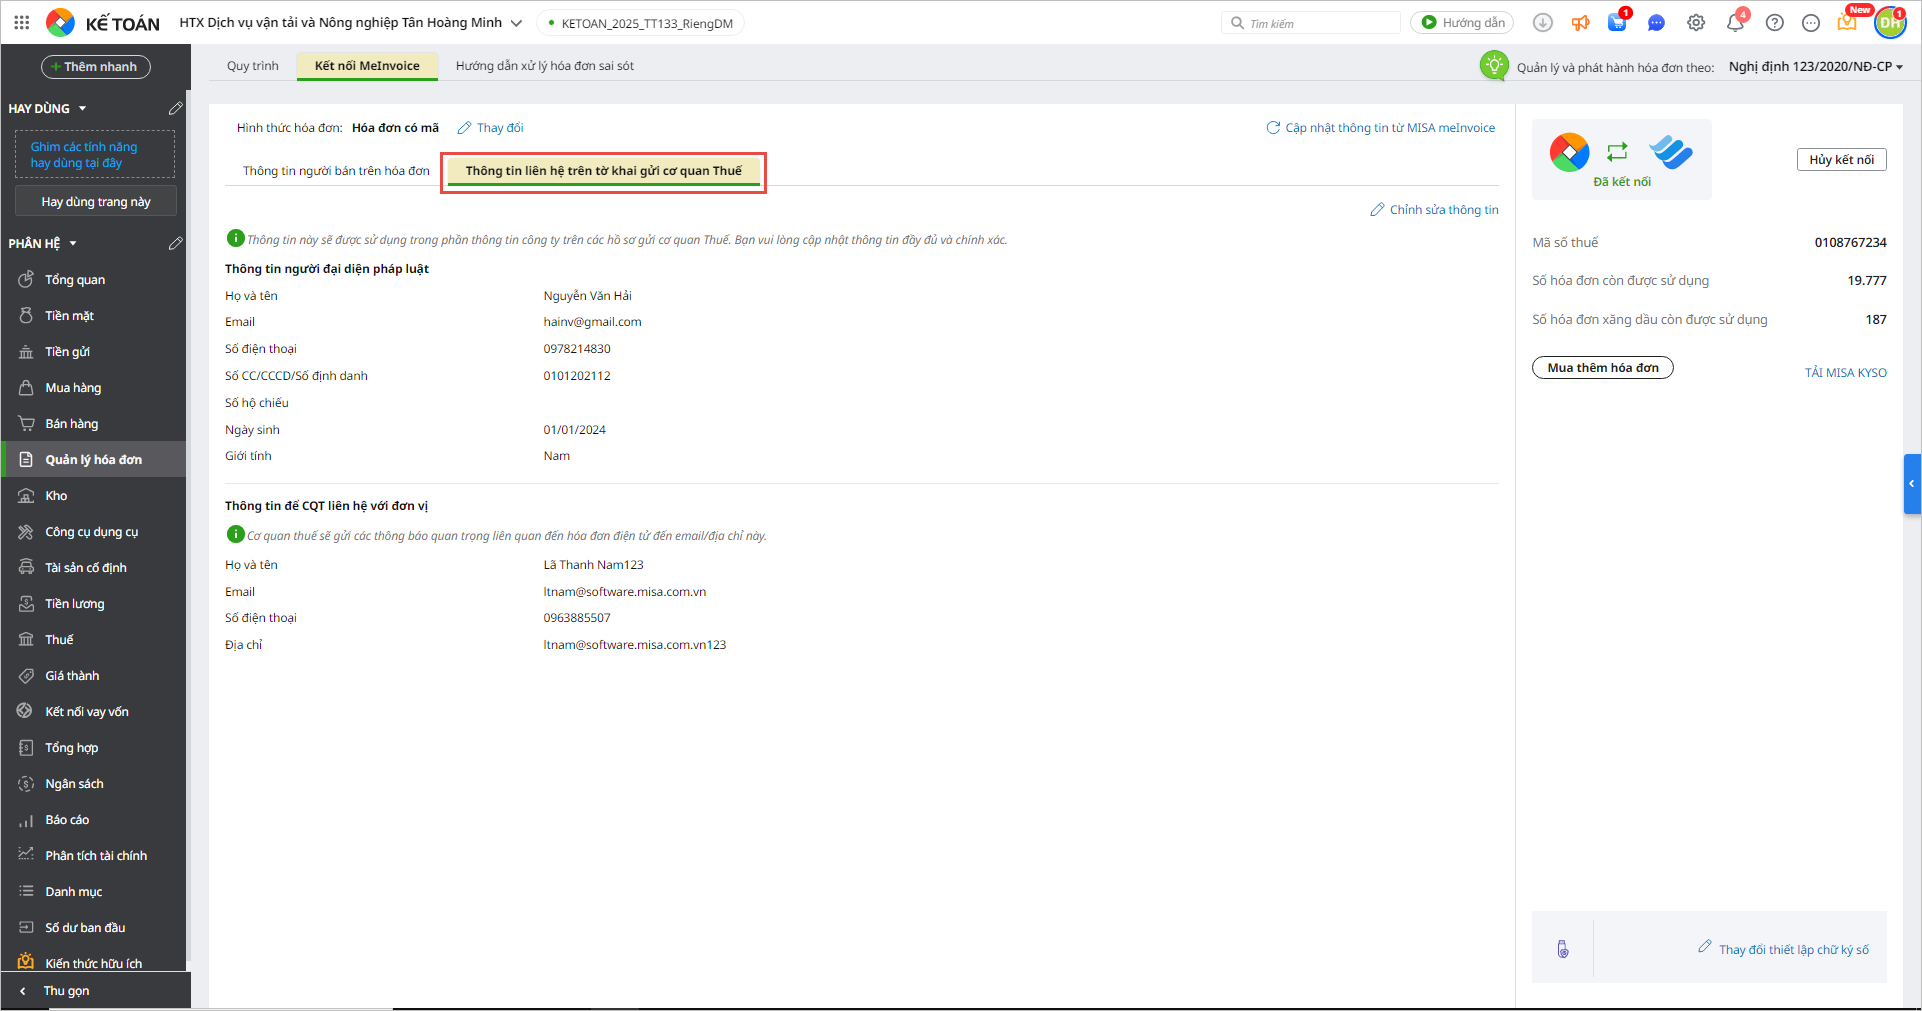Click the megaphone announcements icon

pos(1580,23)
